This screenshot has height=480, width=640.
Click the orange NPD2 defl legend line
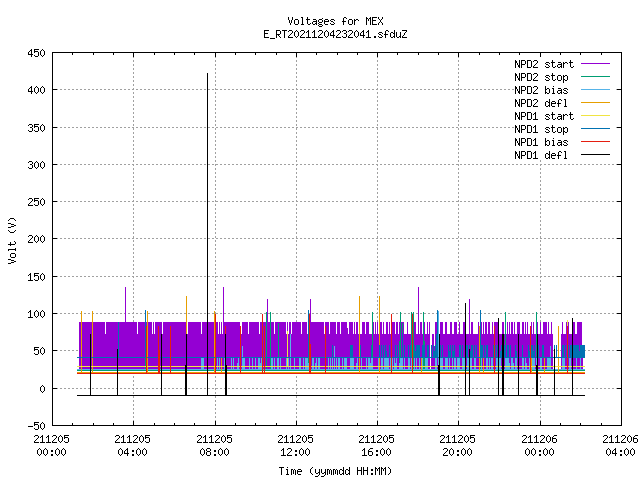[x=596, y=102]
